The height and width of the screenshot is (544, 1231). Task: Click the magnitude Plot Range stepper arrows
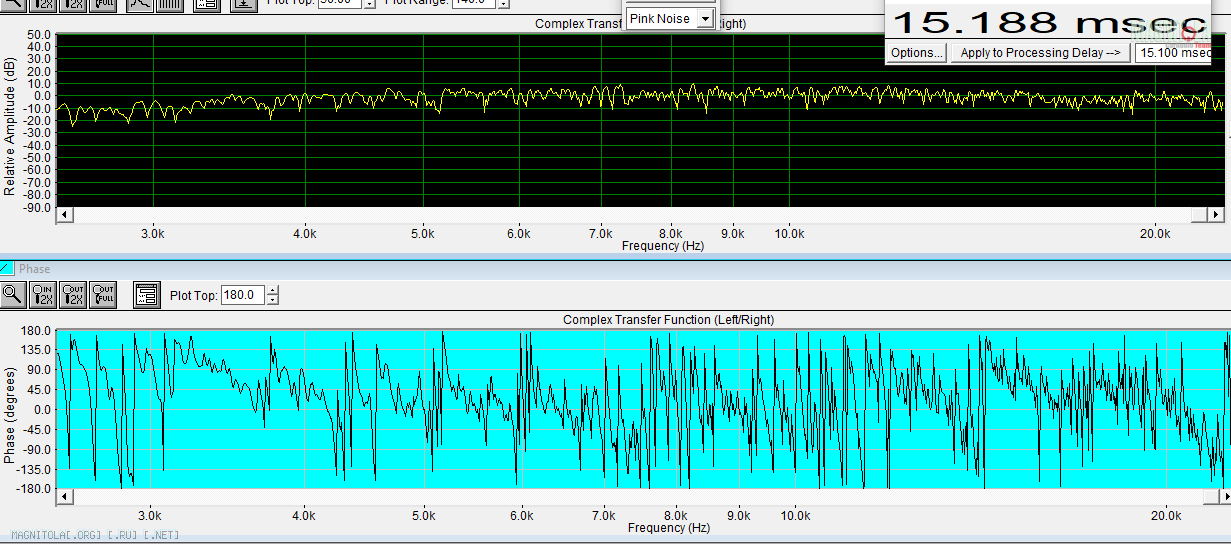point(503,3)
